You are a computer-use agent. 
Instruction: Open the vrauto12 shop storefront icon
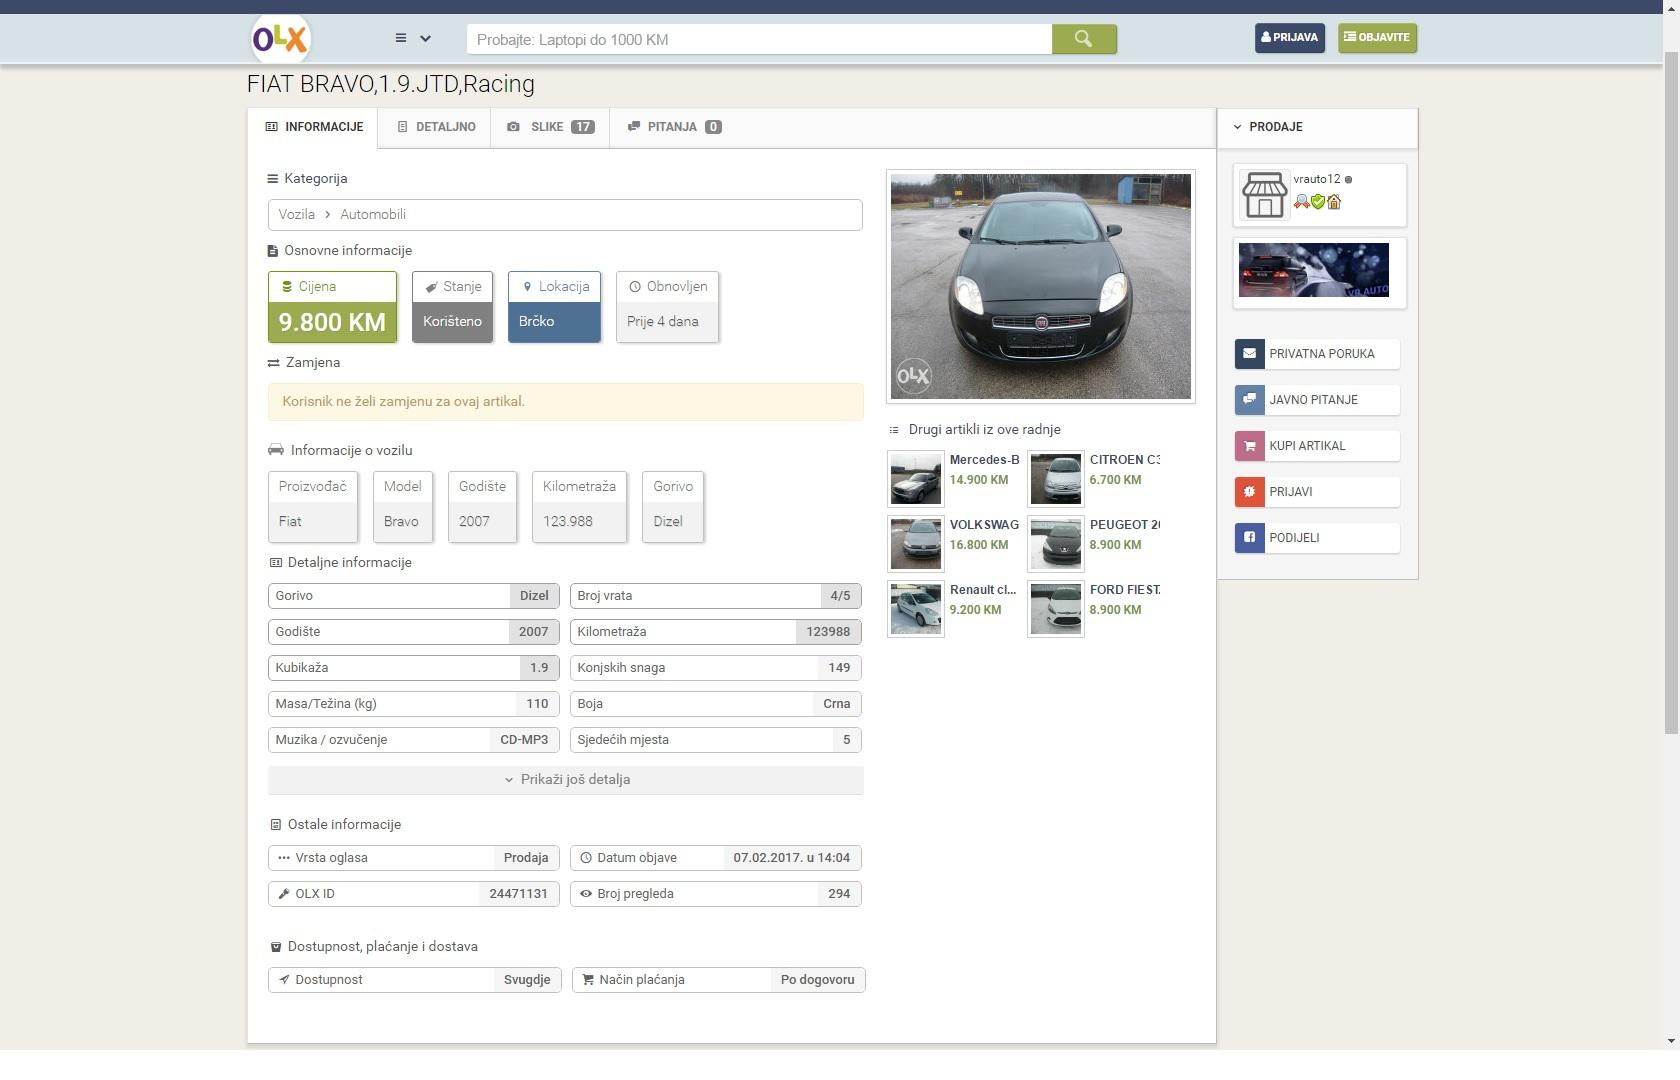pyautogui.click(x=1264, y=195)
